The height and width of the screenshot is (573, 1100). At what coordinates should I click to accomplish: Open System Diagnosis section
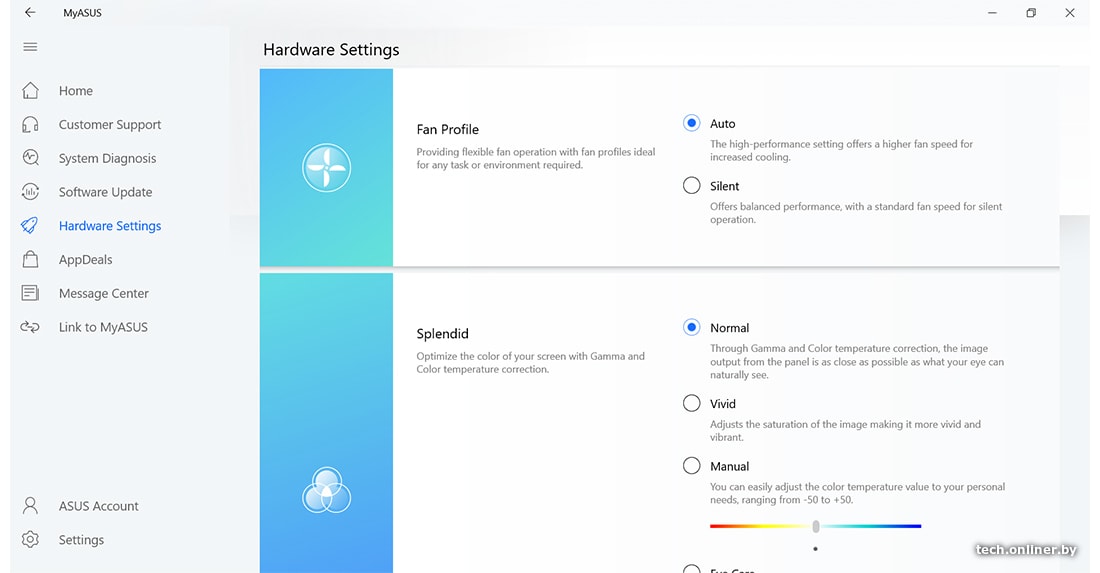click(x=107, y=158)
